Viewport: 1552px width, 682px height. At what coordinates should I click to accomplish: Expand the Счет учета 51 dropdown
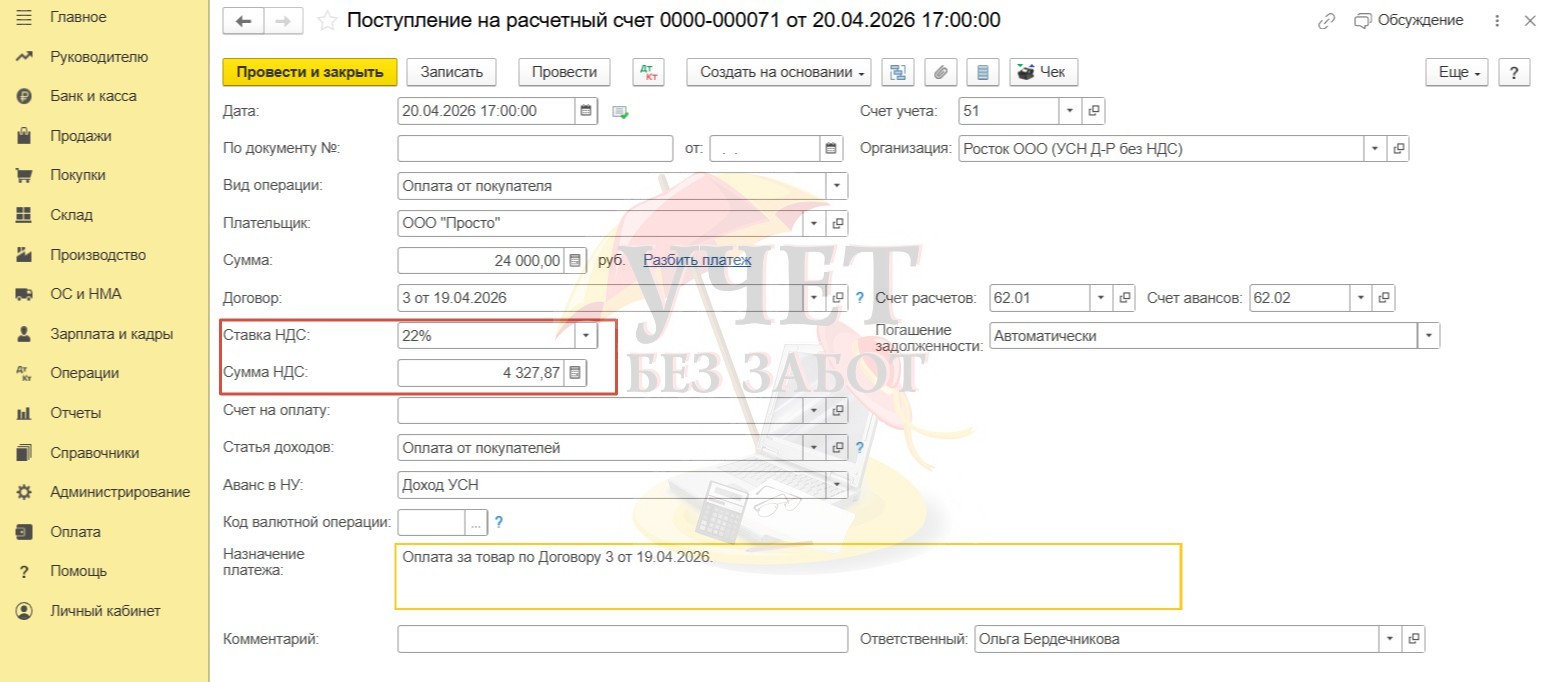coord(1070,111)
